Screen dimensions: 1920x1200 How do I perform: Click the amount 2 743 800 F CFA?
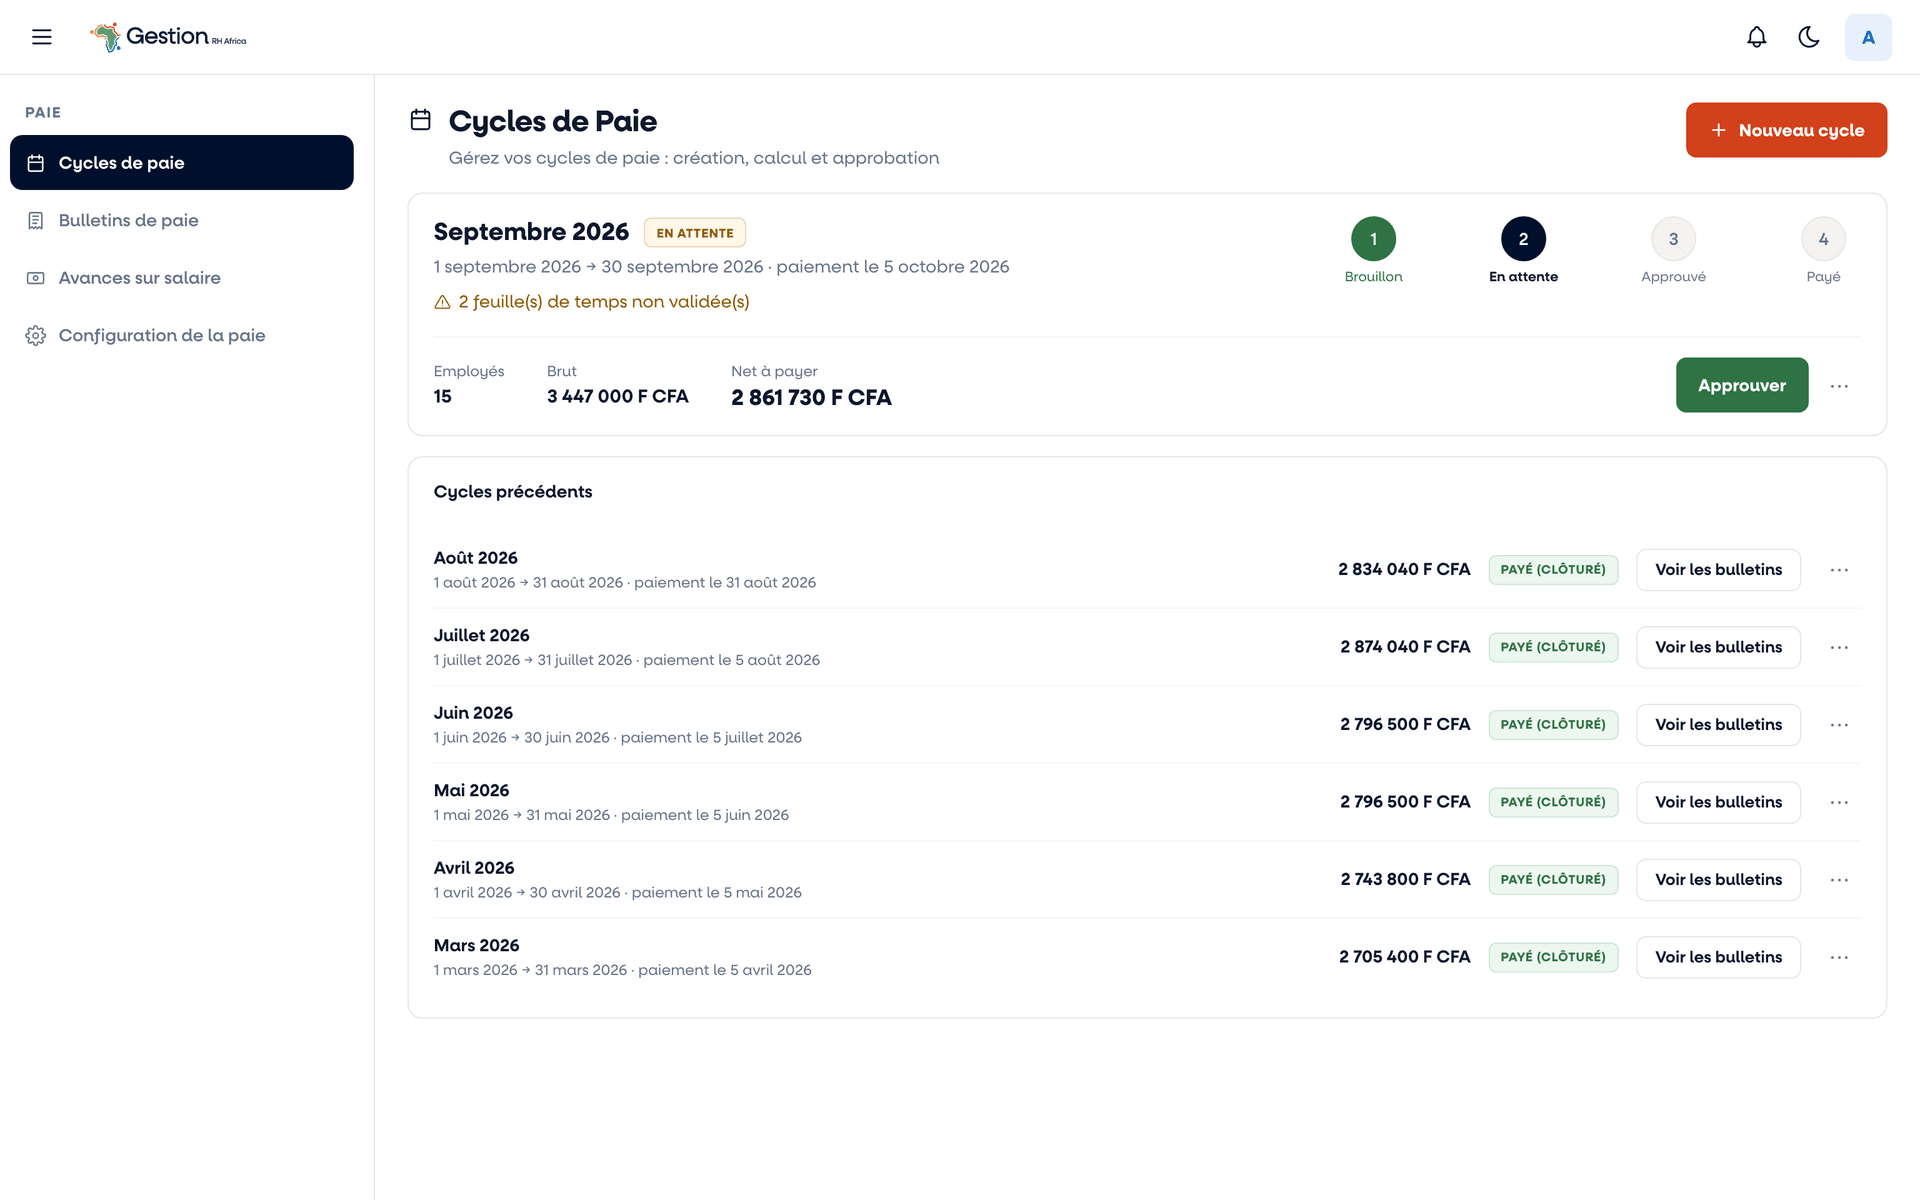1405,879
